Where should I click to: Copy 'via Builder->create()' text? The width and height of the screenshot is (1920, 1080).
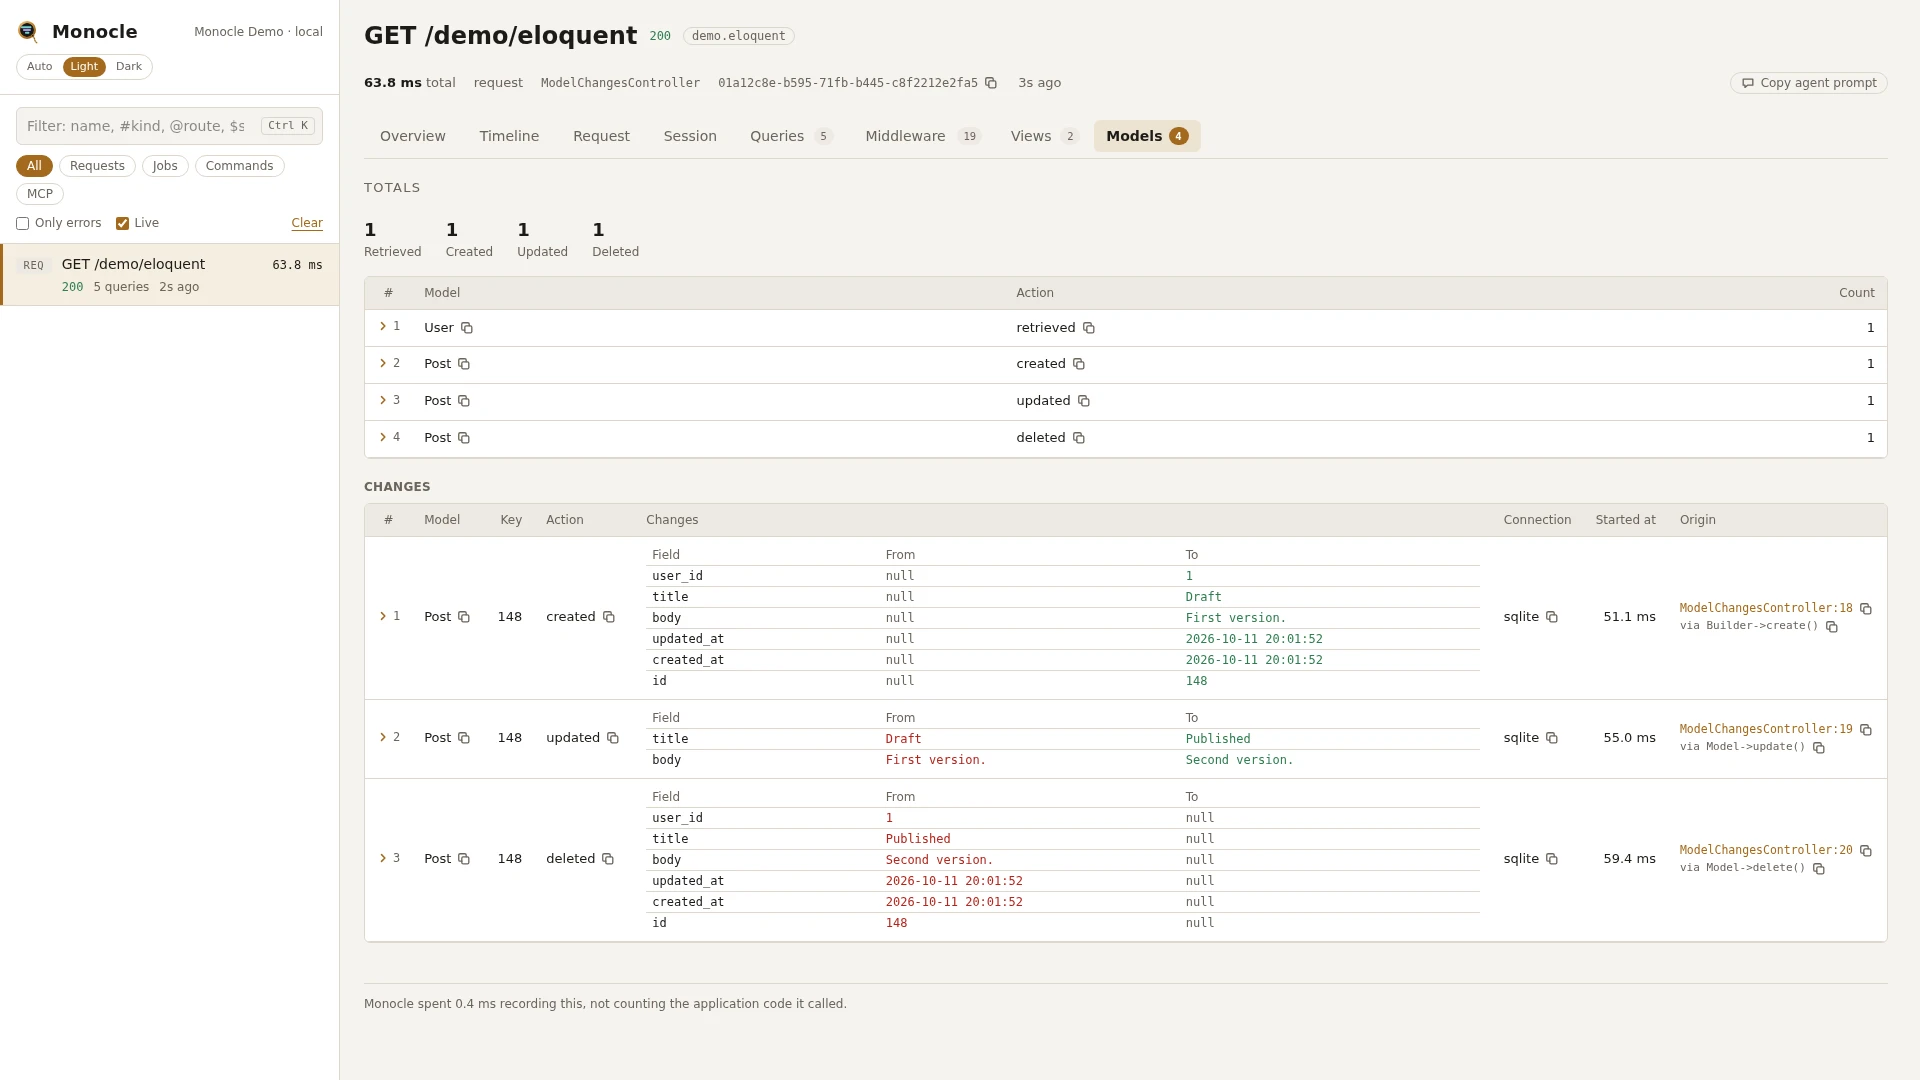click(x=1832, y=627)
